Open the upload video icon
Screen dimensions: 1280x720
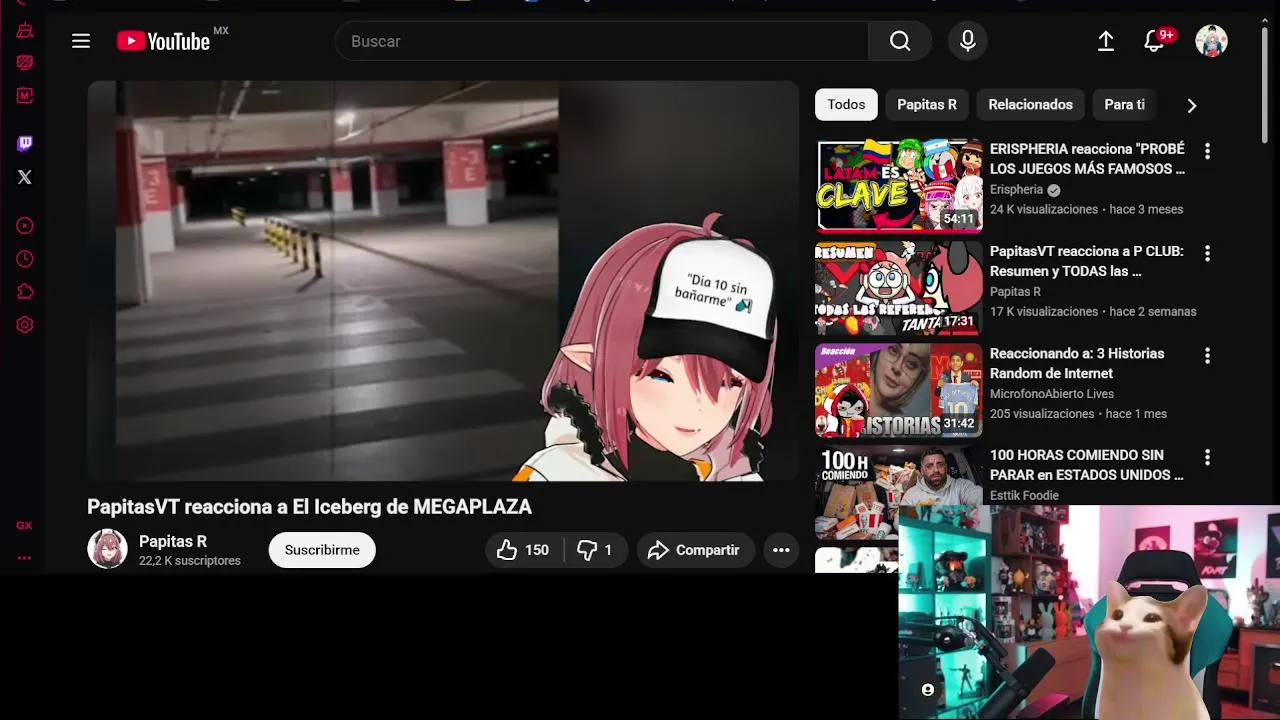[1106, 41]
